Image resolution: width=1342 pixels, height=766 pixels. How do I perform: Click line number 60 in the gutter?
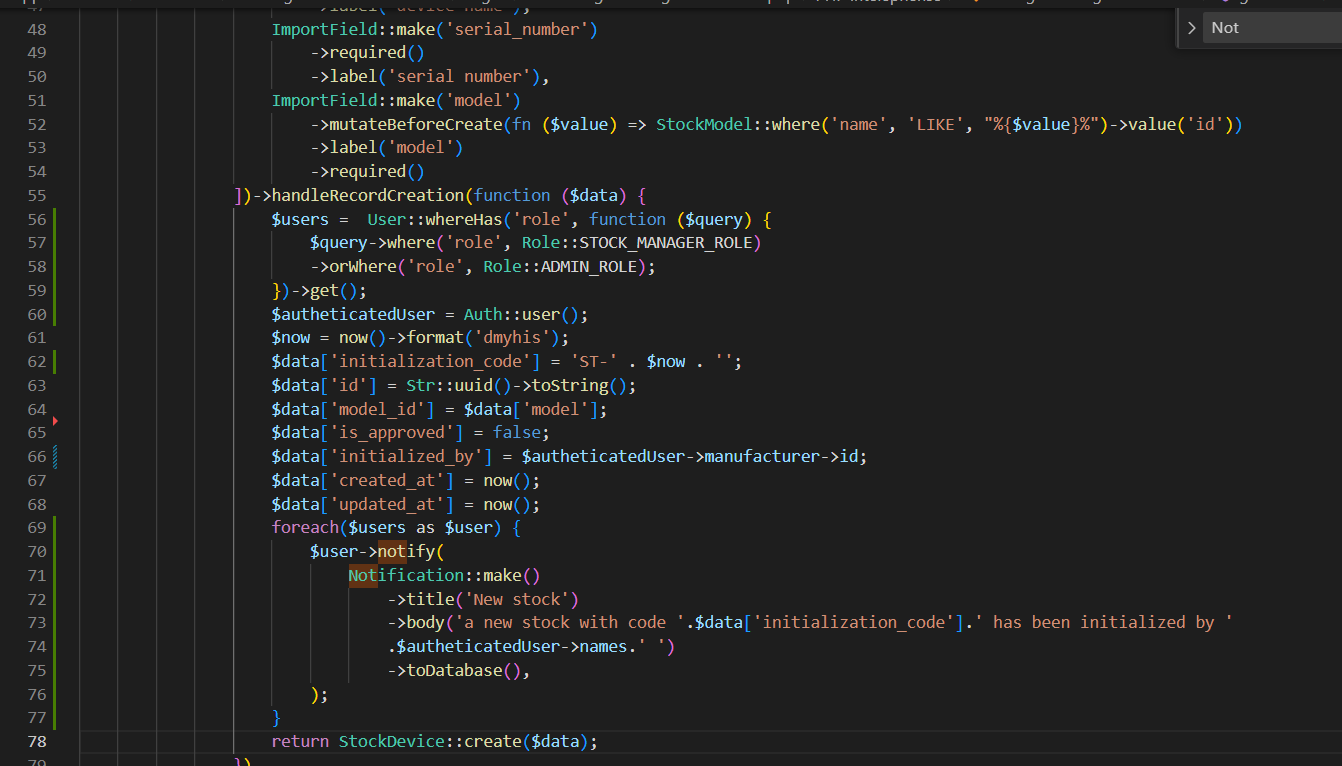tap(36, 314)
